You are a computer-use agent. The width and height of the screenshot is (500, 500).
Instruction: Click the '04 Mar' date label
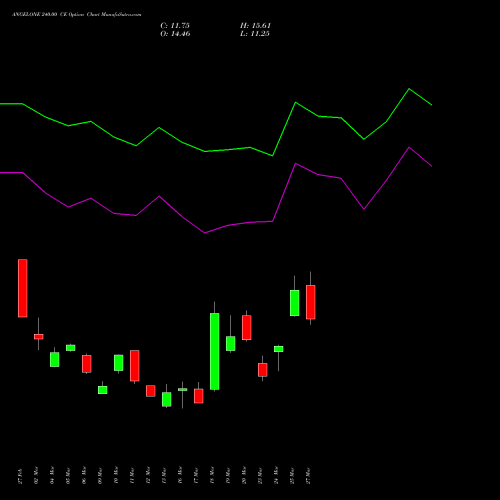pos(52,475)
